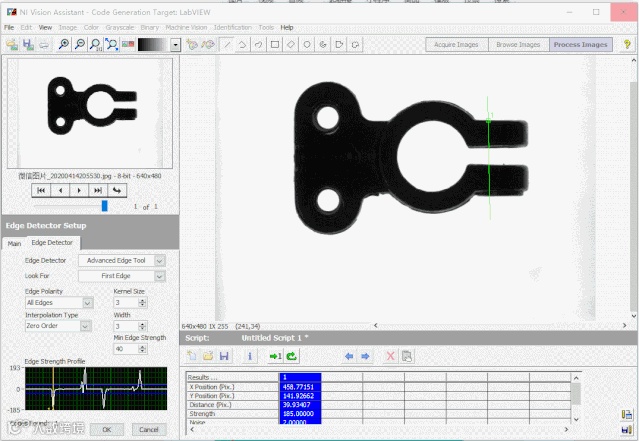
Task: Click the Strength value 185.00000
Action: tap(300, 414)
